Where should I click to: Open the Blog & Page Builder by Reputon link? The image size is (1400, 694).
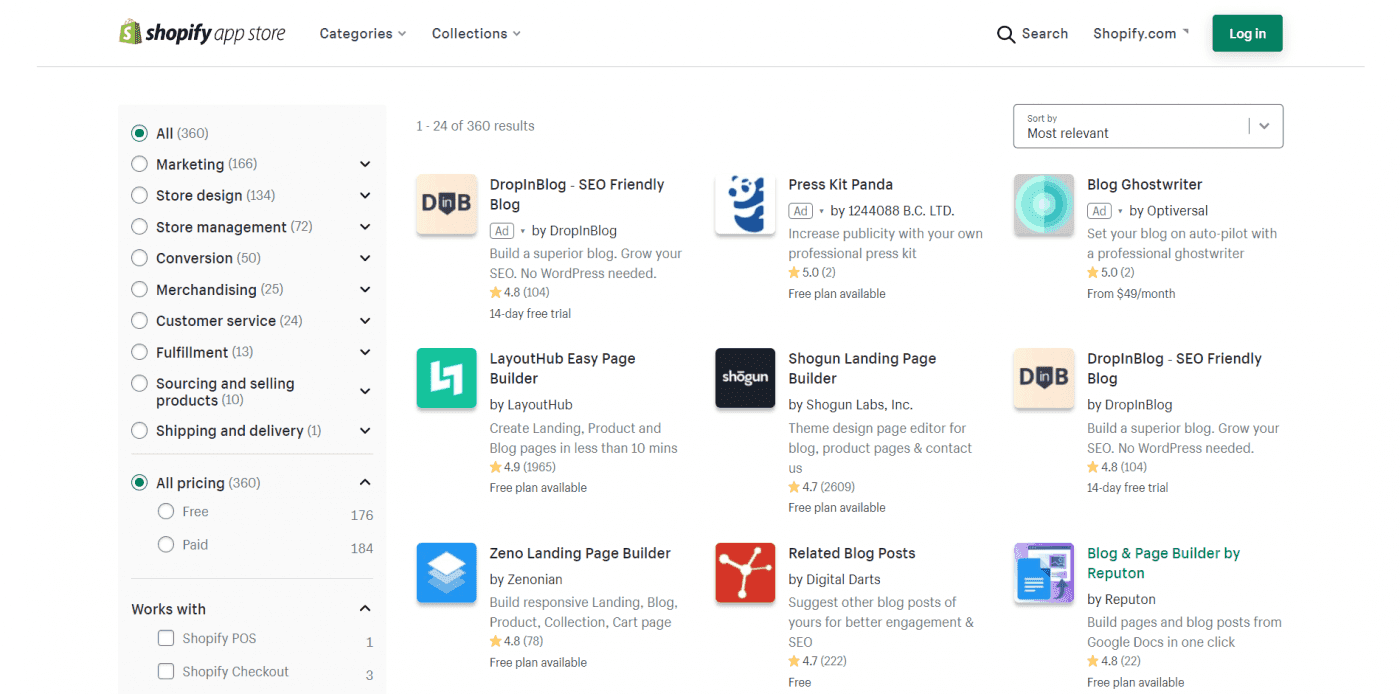click(1163, 563)
